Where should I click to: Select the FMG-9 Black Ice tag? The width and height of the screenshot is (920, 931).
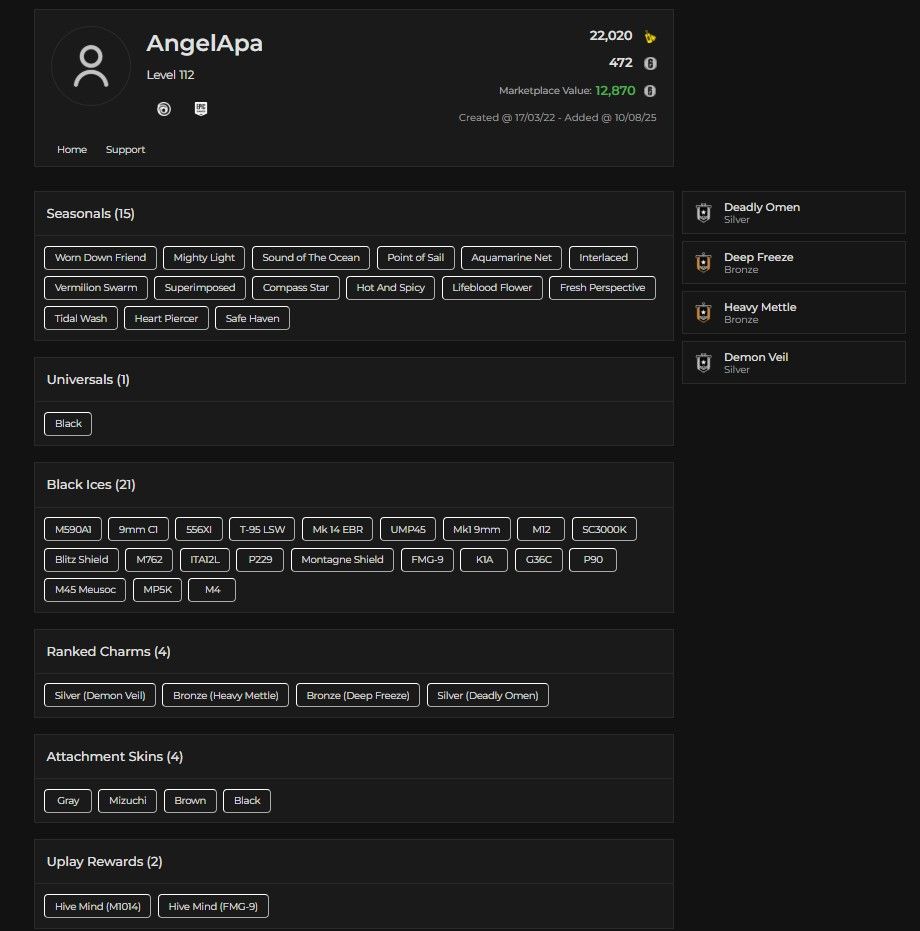point(427,560)
